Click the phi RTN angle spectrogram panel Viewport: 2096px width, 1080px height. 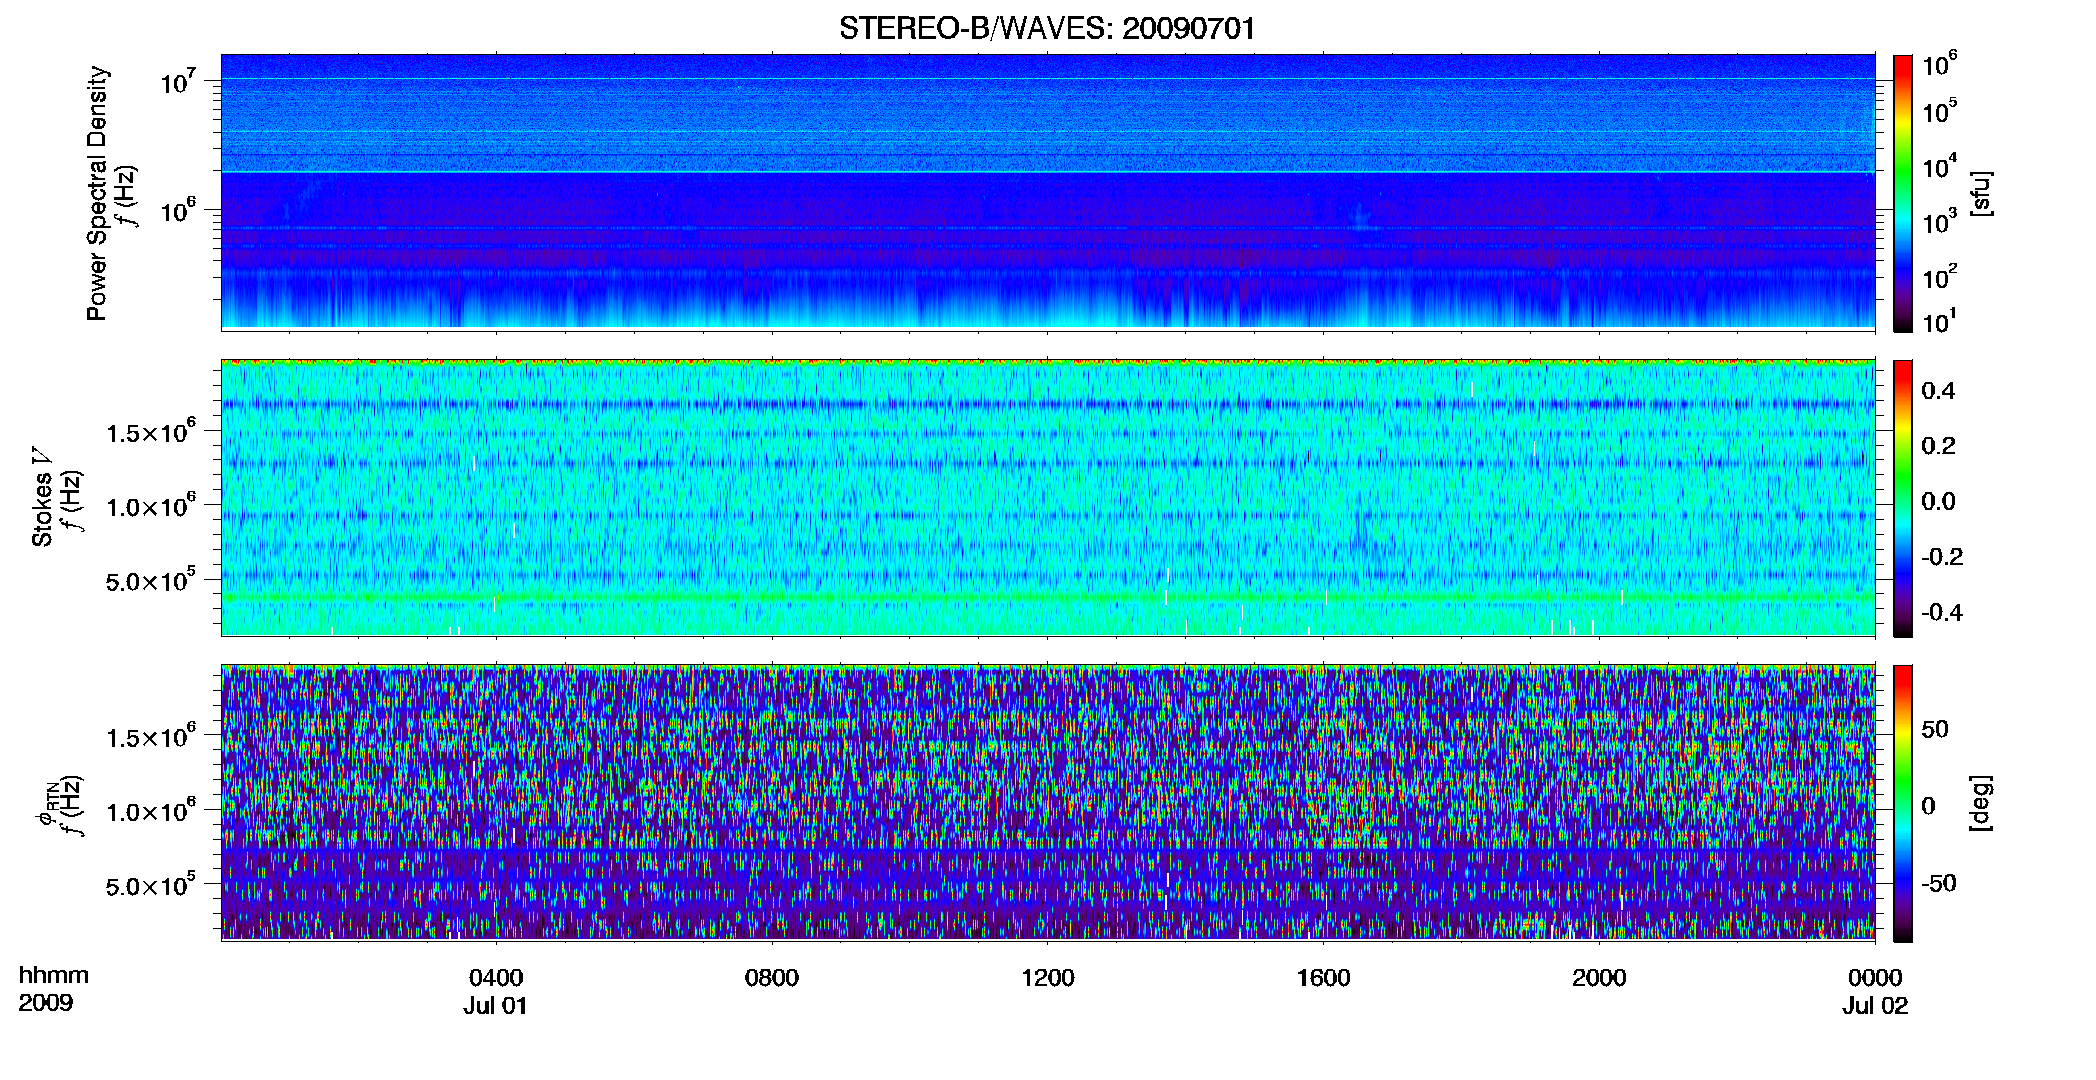pyautogui.click(x=1048, y=803)
